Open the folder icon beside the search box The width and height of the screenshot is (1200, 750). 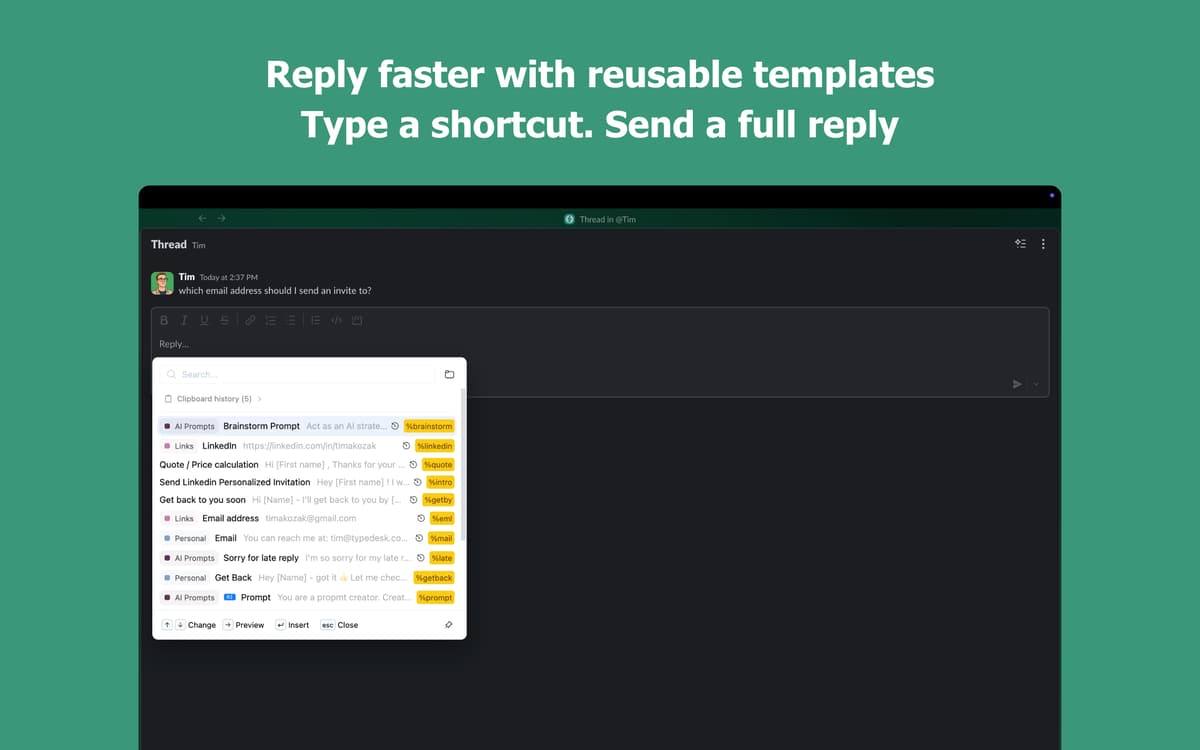tap(449, 374)
